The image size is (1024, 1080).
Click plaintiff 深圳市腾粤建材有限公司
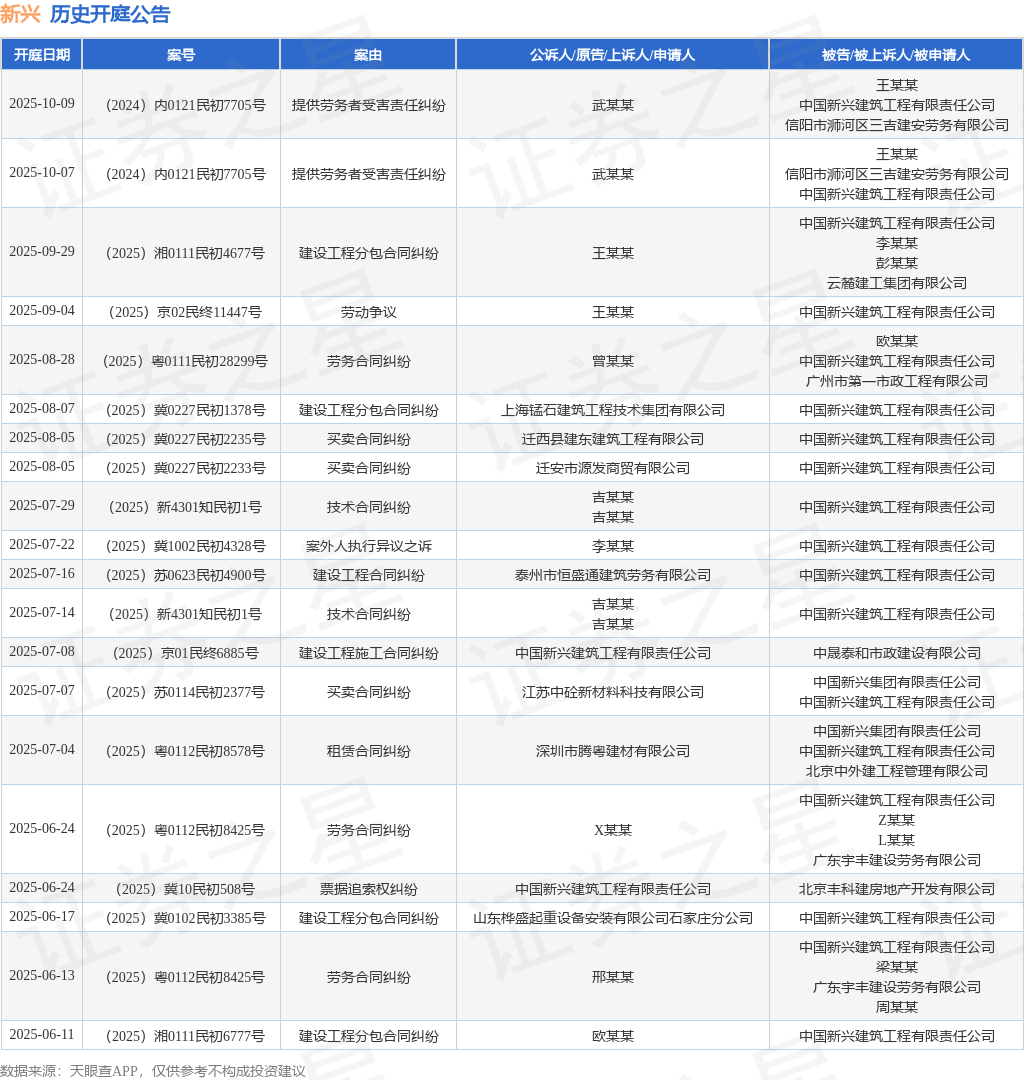pos(613,751)
